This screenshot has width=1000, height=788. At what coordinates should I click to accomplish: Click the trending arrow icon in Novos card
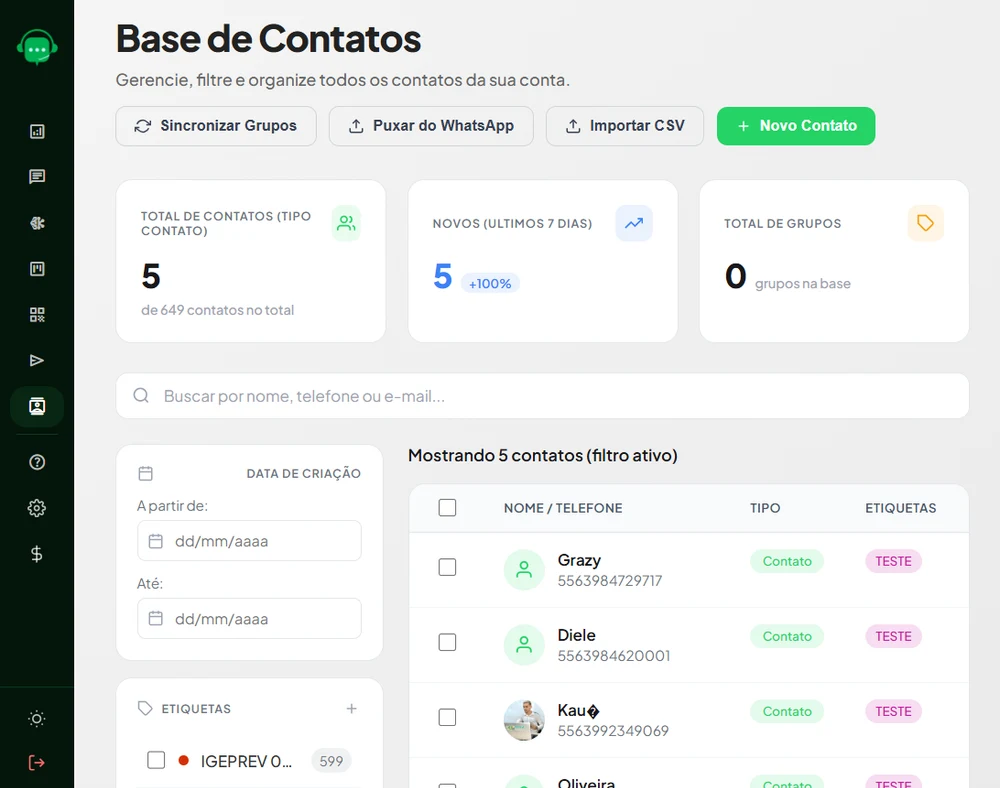[634, 223]
